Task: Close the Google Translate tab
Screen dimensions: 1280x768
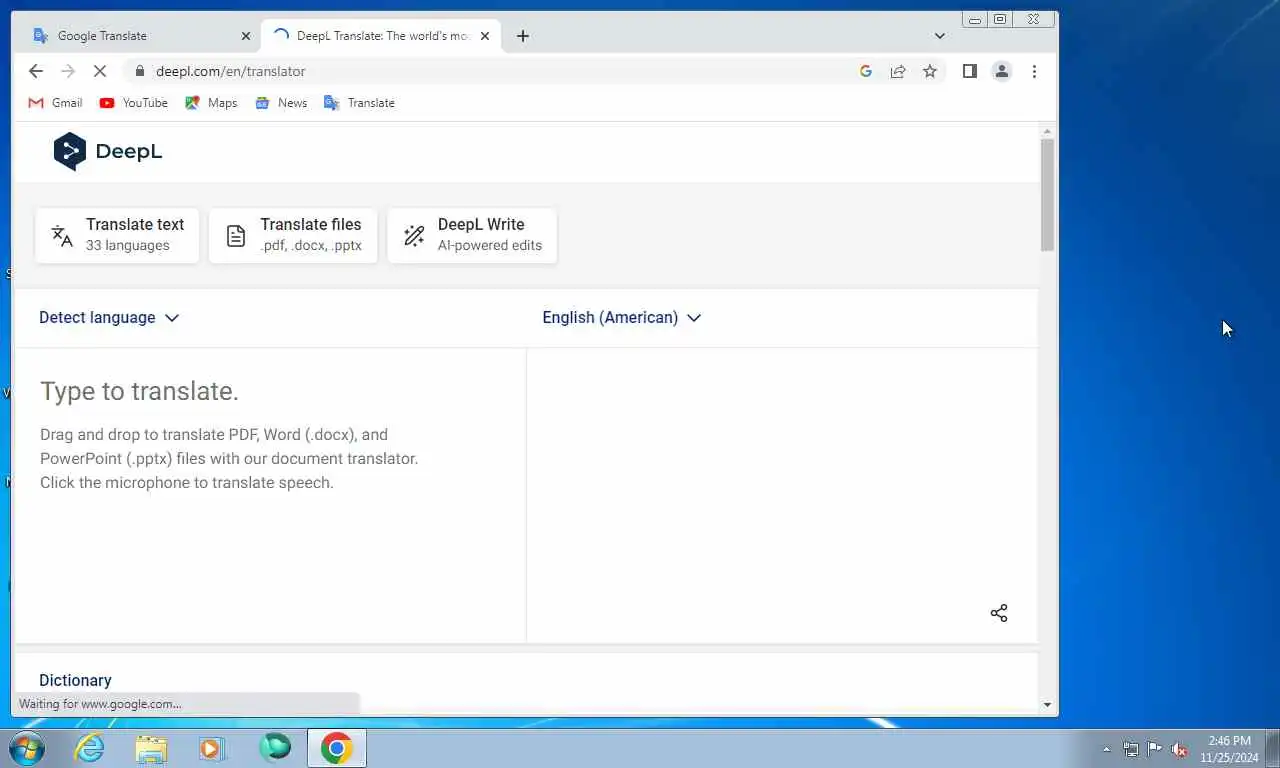Action: 246,36
